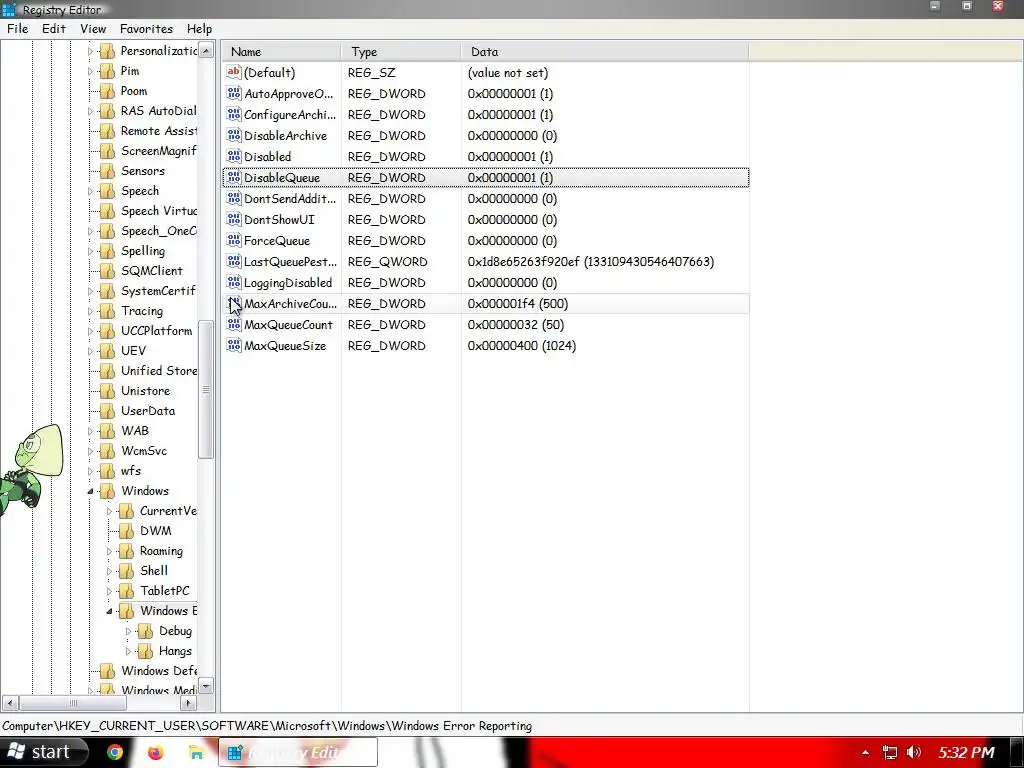Open Firefox from the taskbar
Viewport: 1024px width, 768px height.
(x=155, y=752)
